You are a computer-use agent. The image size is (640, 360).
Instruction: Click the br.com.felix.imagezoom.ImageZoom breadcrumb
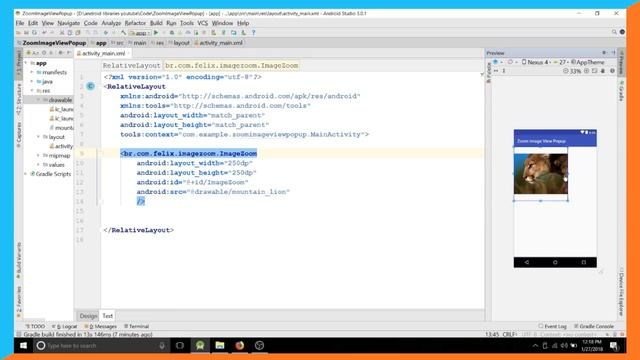pyautogui.click(x=231, y=65)
